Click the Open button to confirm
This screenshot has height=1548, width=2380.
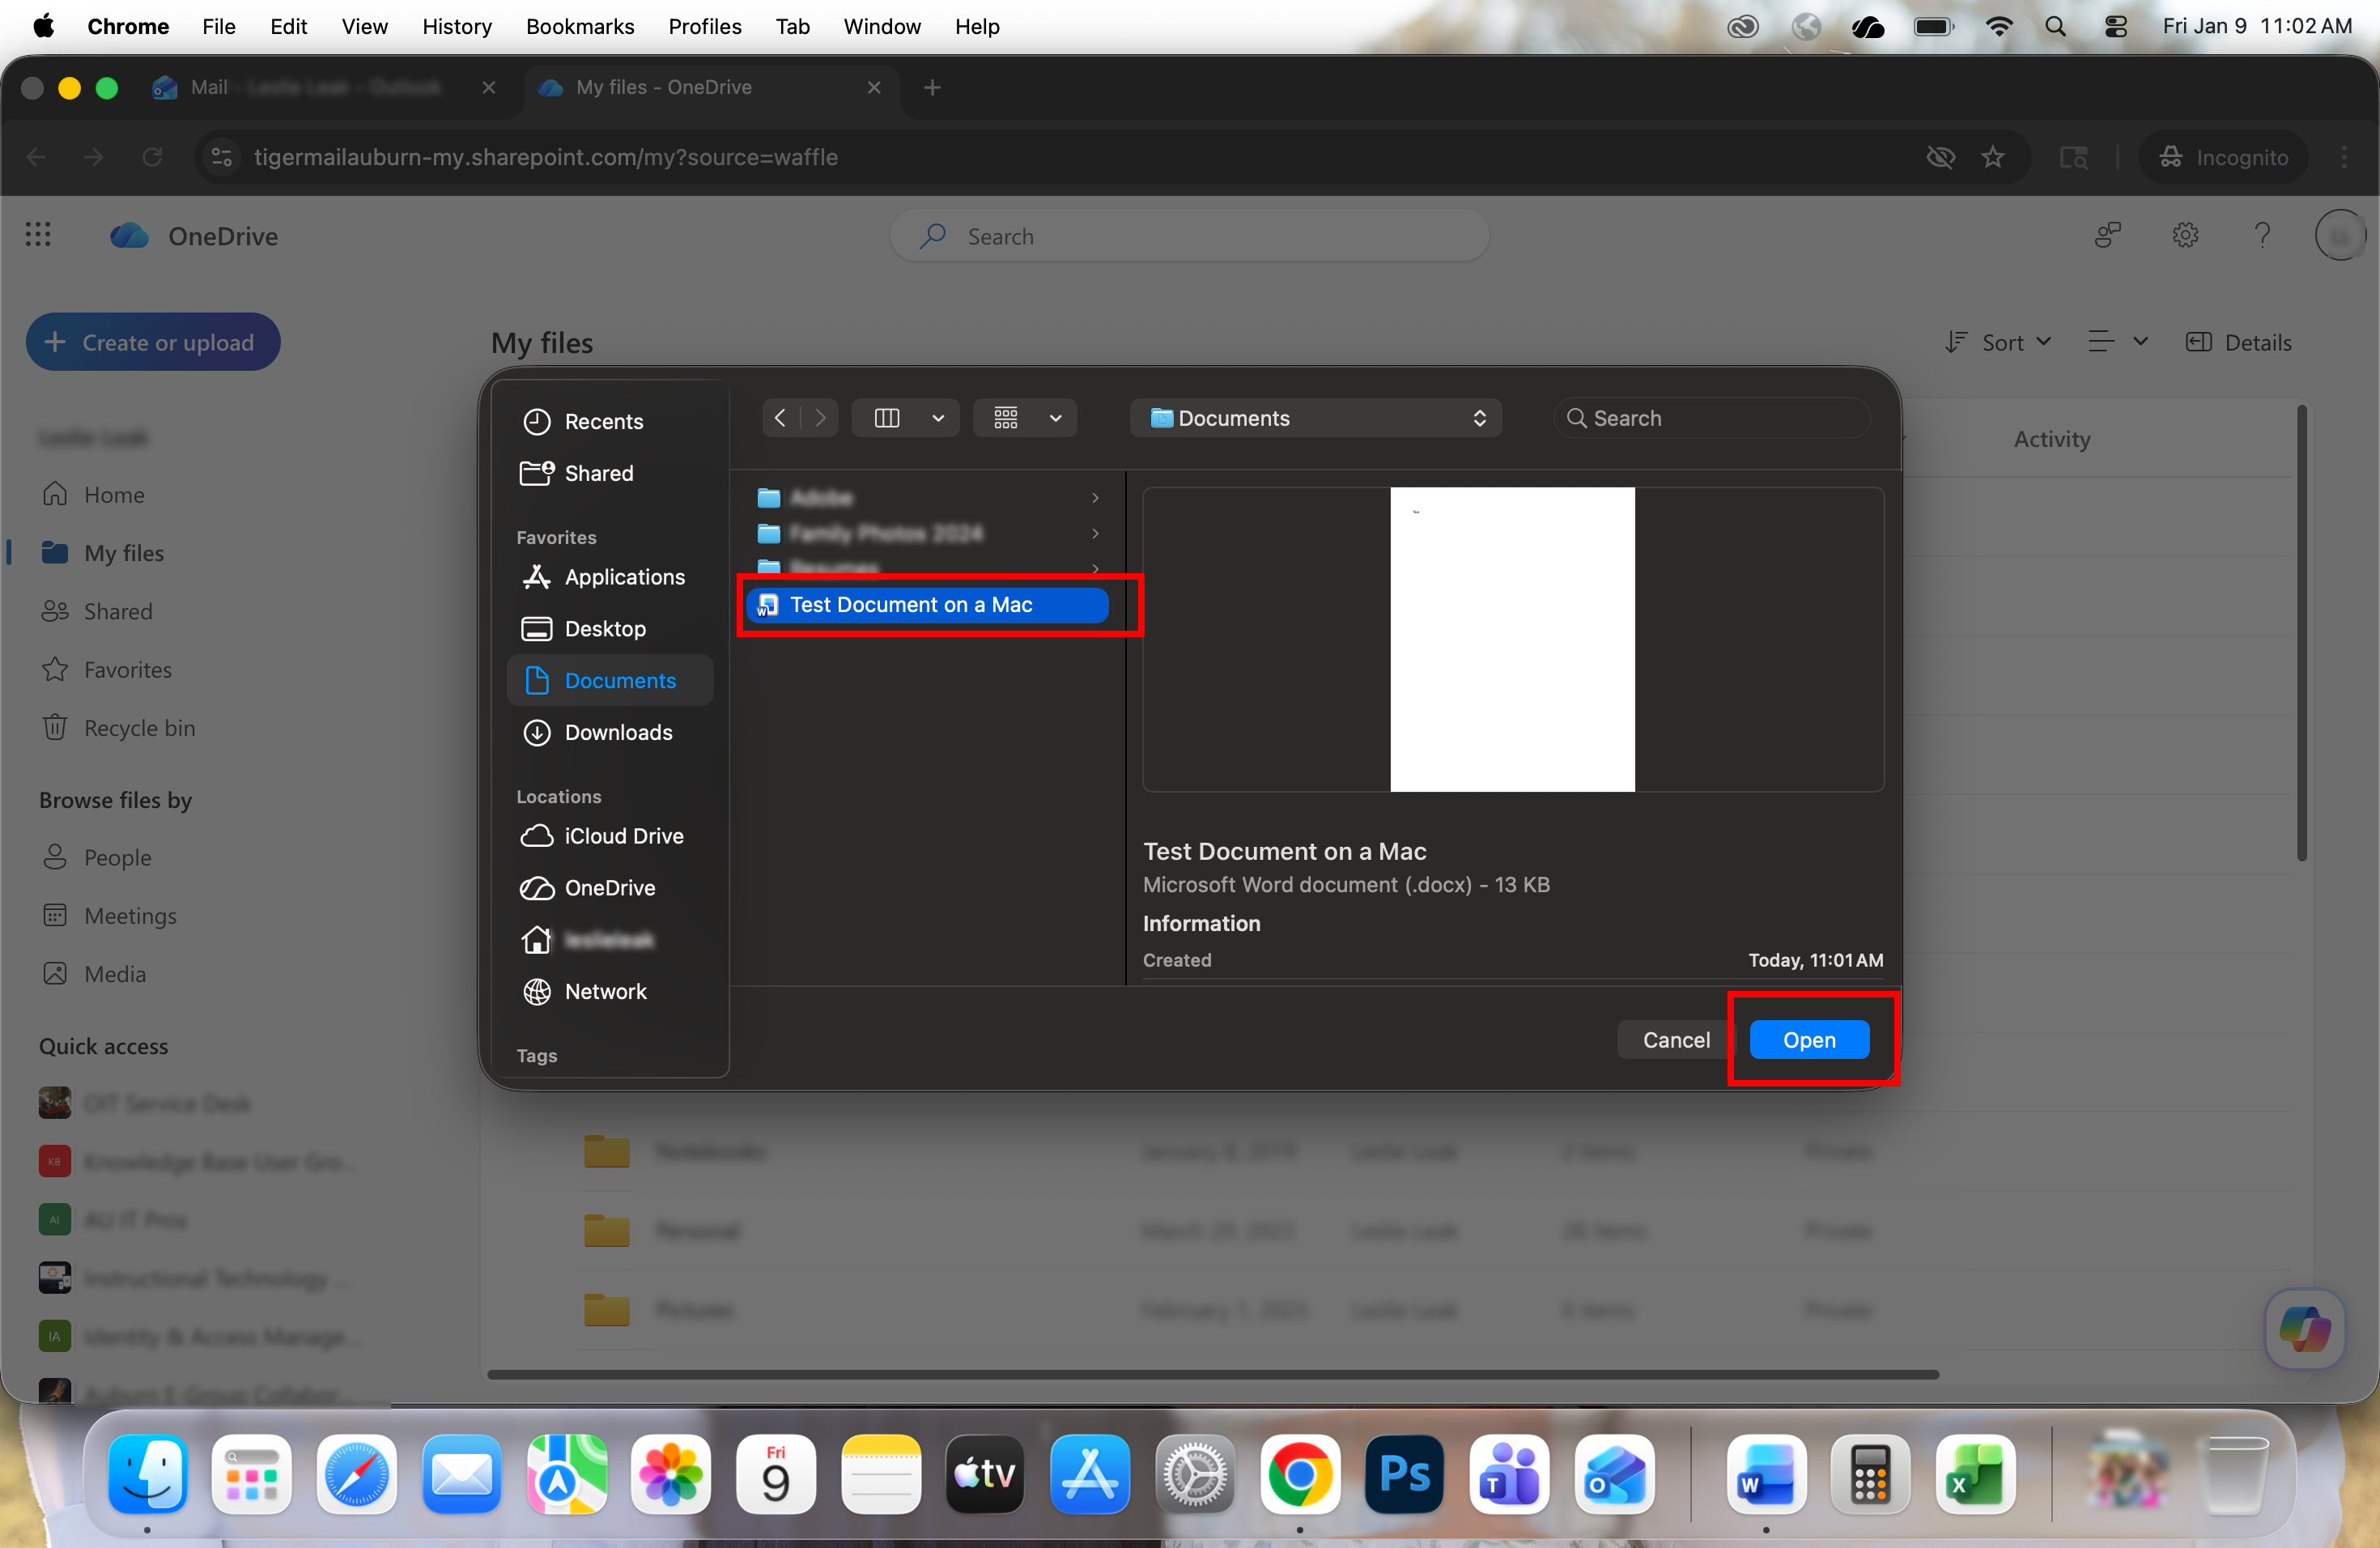tap(1809, 1039)
